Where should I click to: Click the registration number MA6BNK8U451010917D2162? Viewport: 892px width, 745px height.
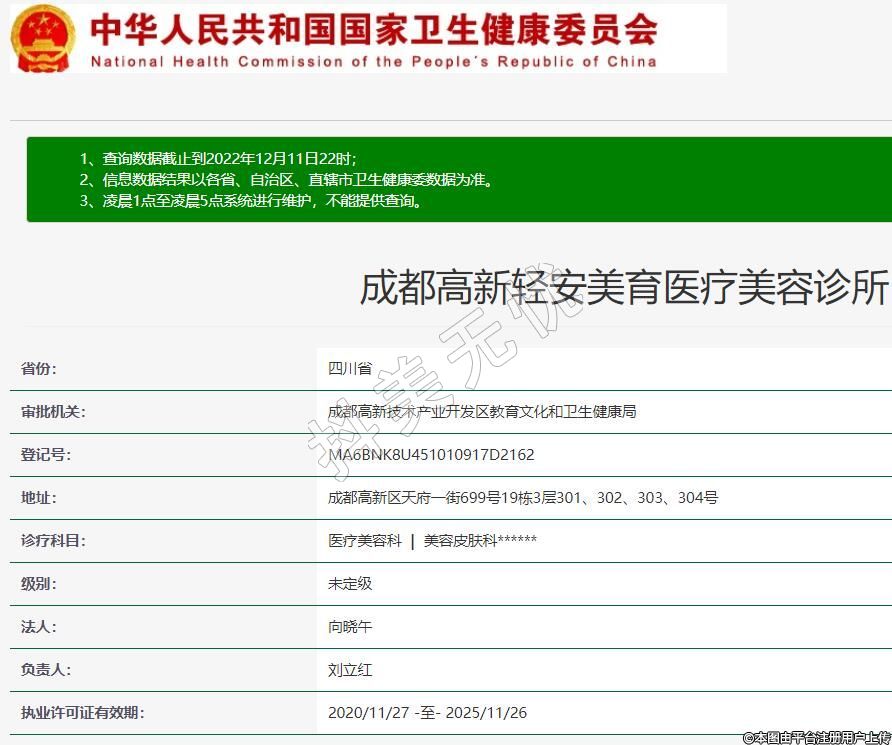tap(431, 455)
